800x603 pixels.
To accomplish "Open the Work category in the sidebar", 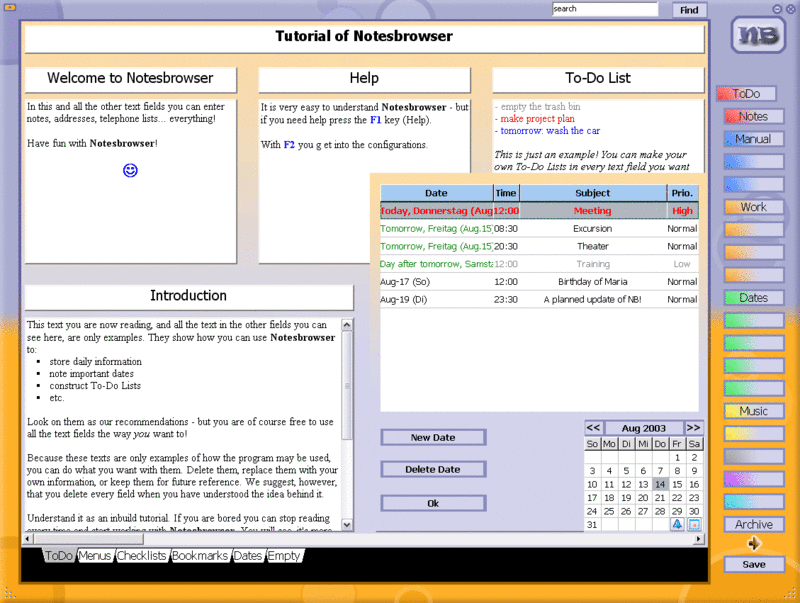I will [754, 207].
